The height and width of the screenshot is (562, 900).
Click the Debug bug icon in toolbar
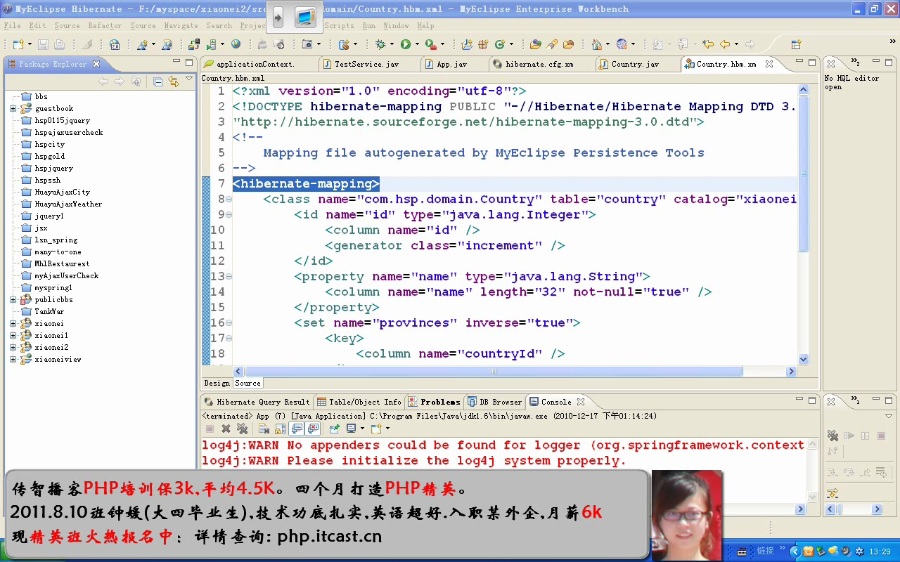coord(380,44)
